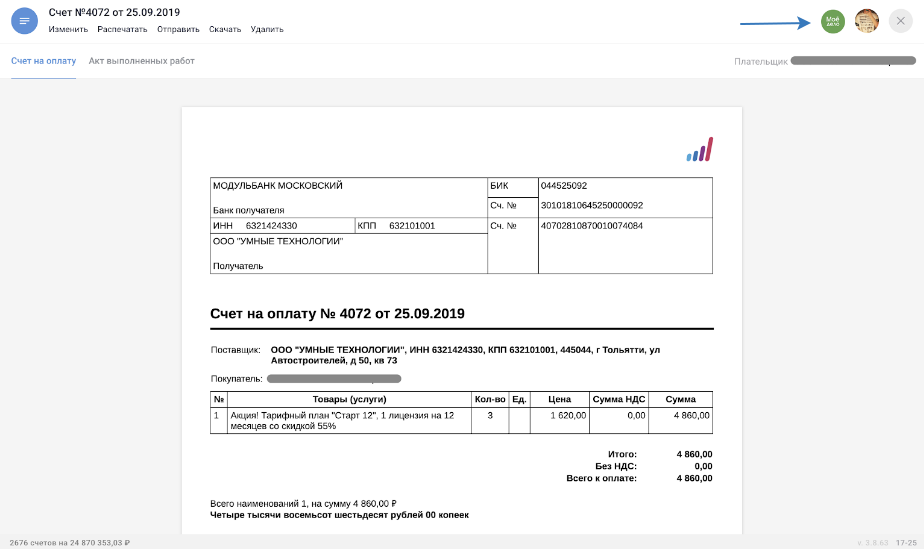The height and width of the screenshot is (549, 924).
Task: Click "Скачать" to download the invoice
Action: click(225, 29)
